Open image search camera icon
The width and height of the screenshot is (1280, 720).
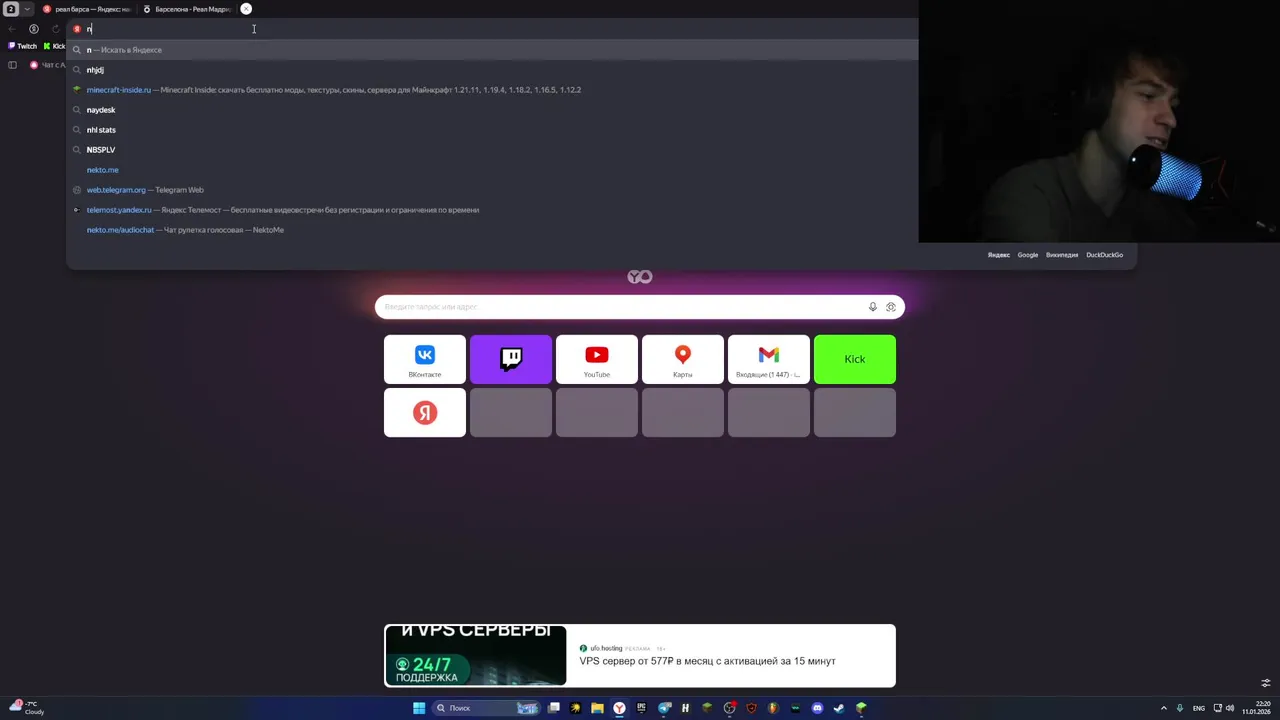coord(891,307)
